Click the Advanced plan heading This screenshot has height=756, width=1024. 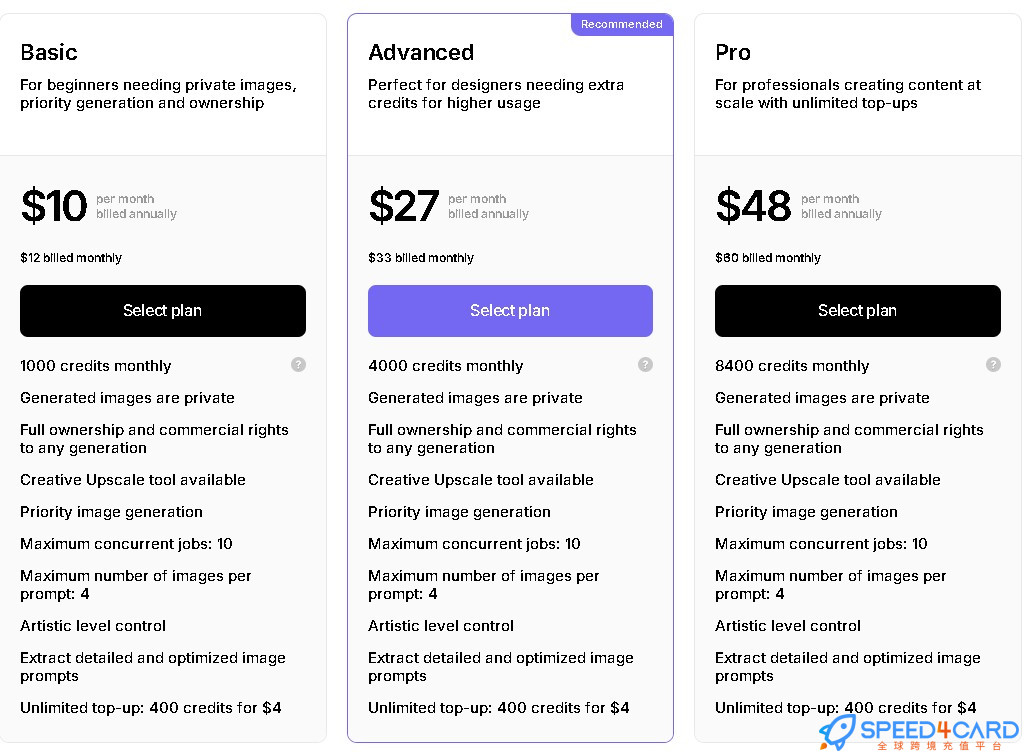point(421,52)
